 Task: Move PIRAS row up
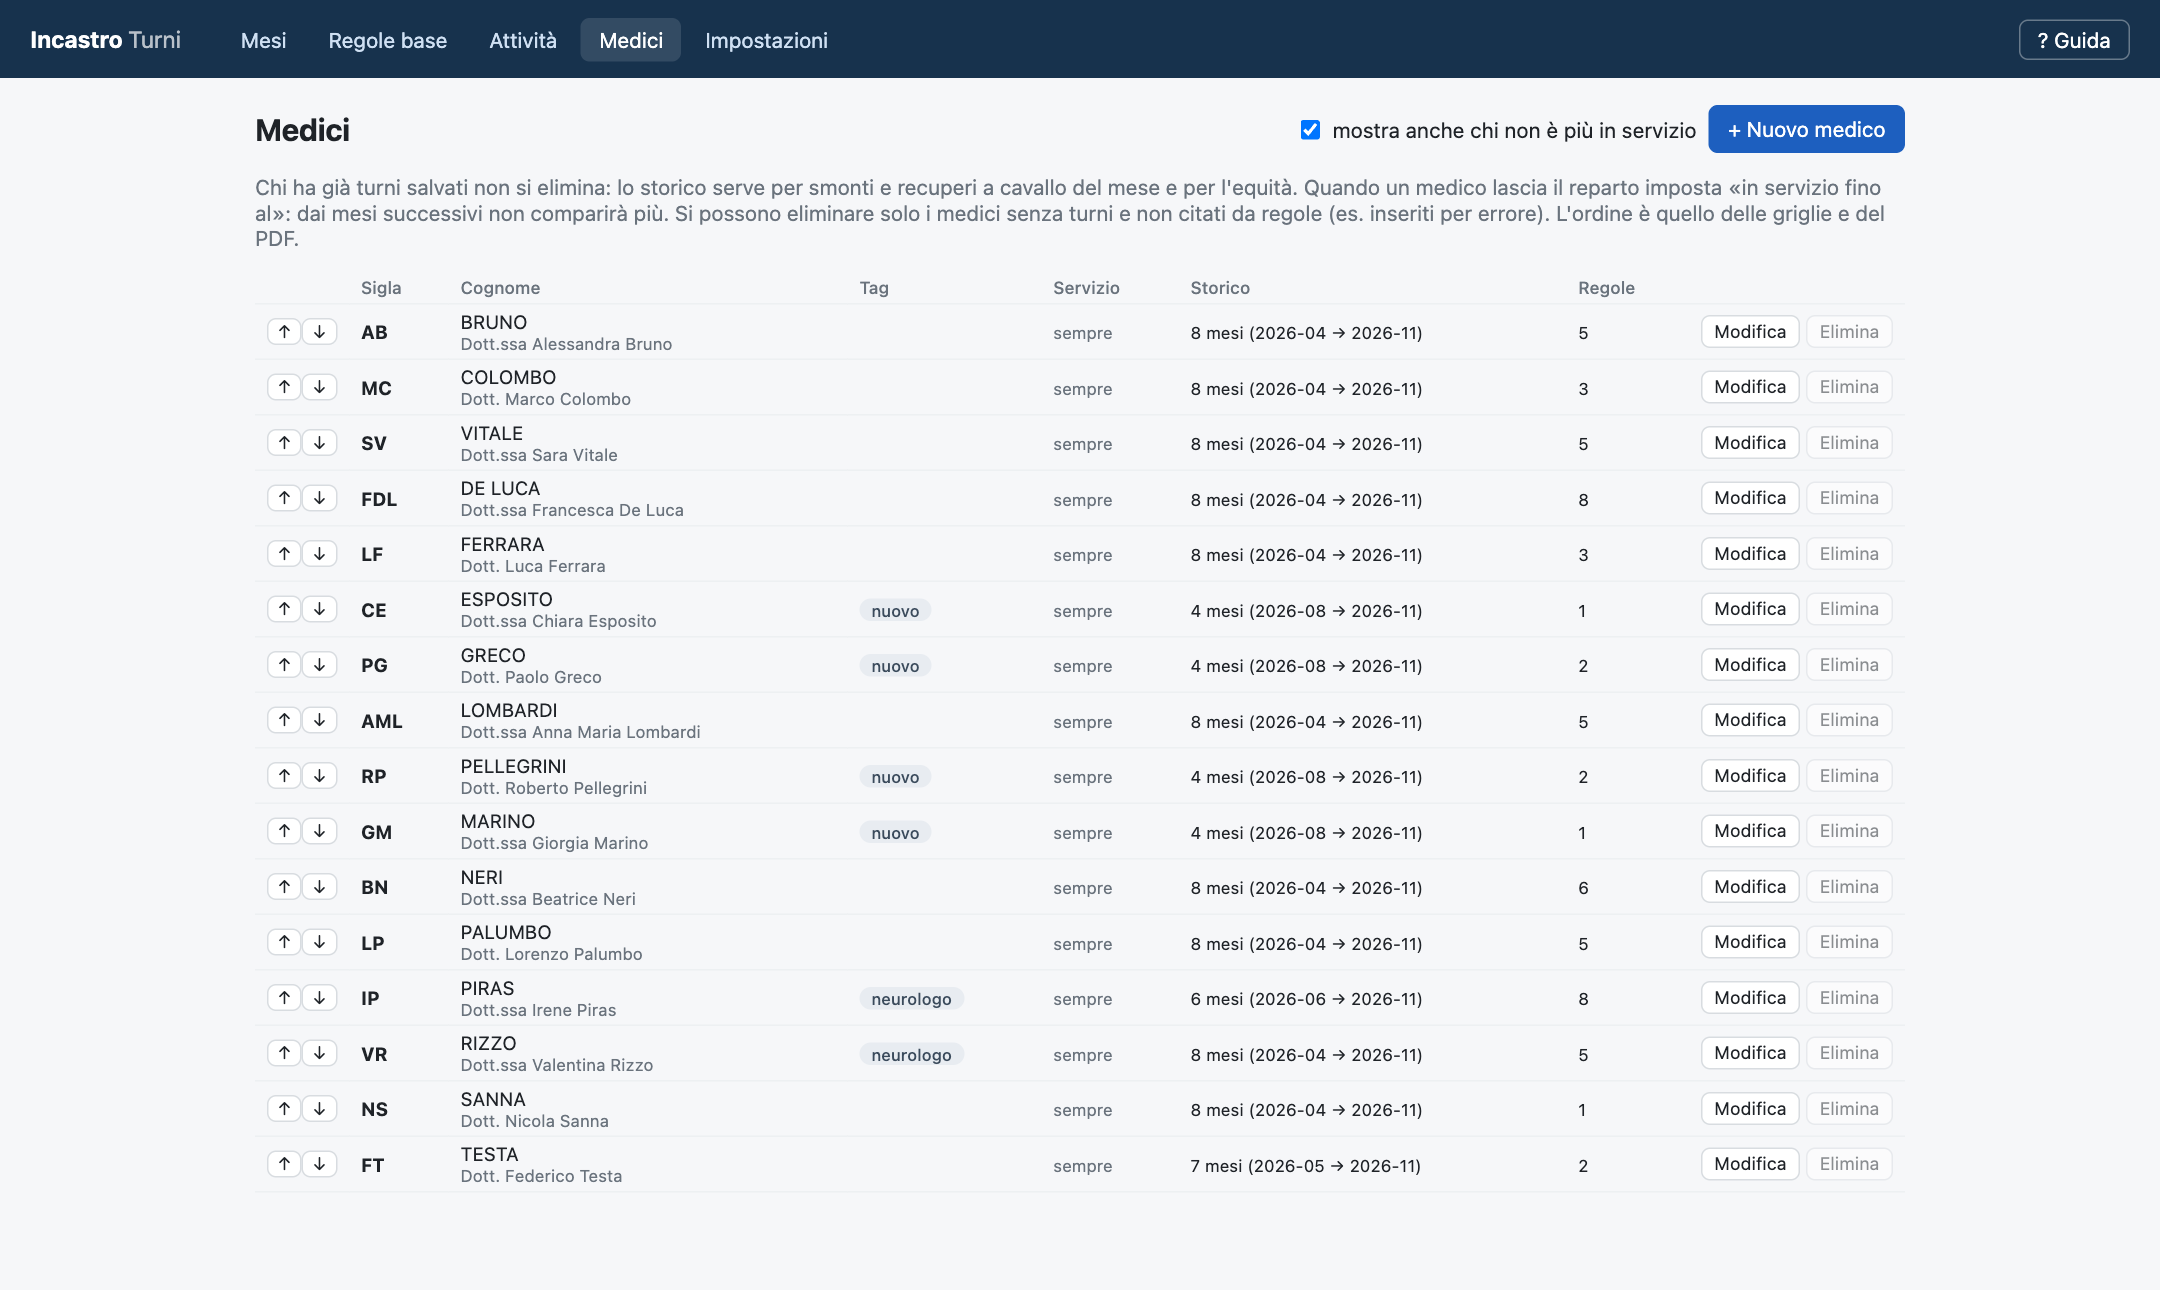284,998
